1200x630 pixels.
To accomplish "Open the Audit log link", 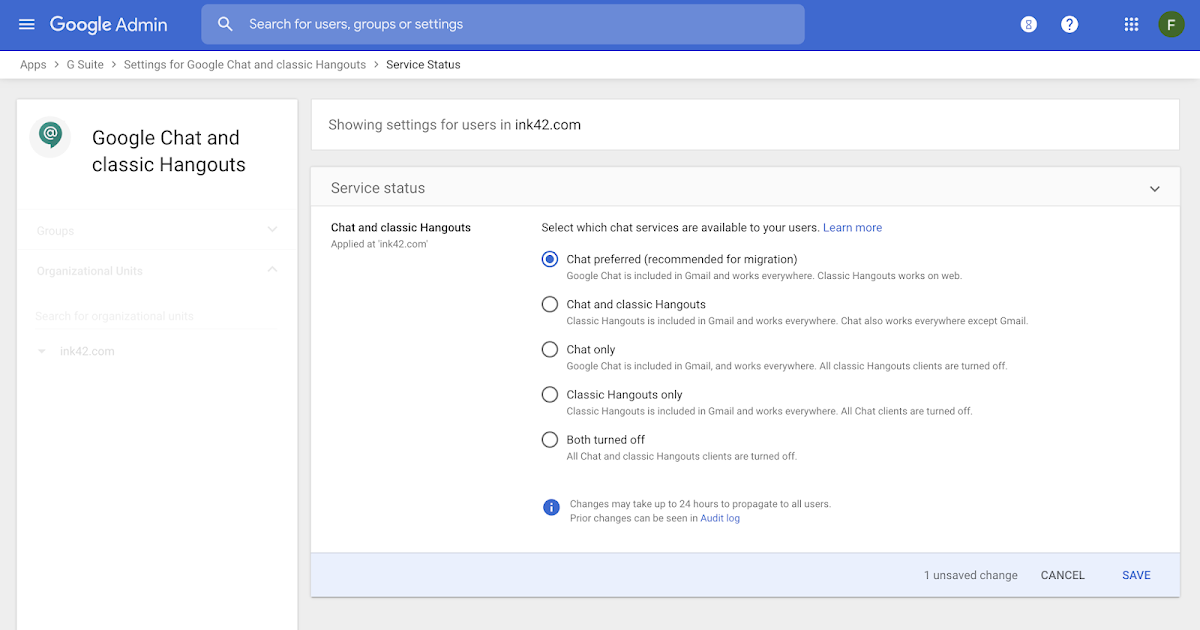I will (x=720, y=518).
